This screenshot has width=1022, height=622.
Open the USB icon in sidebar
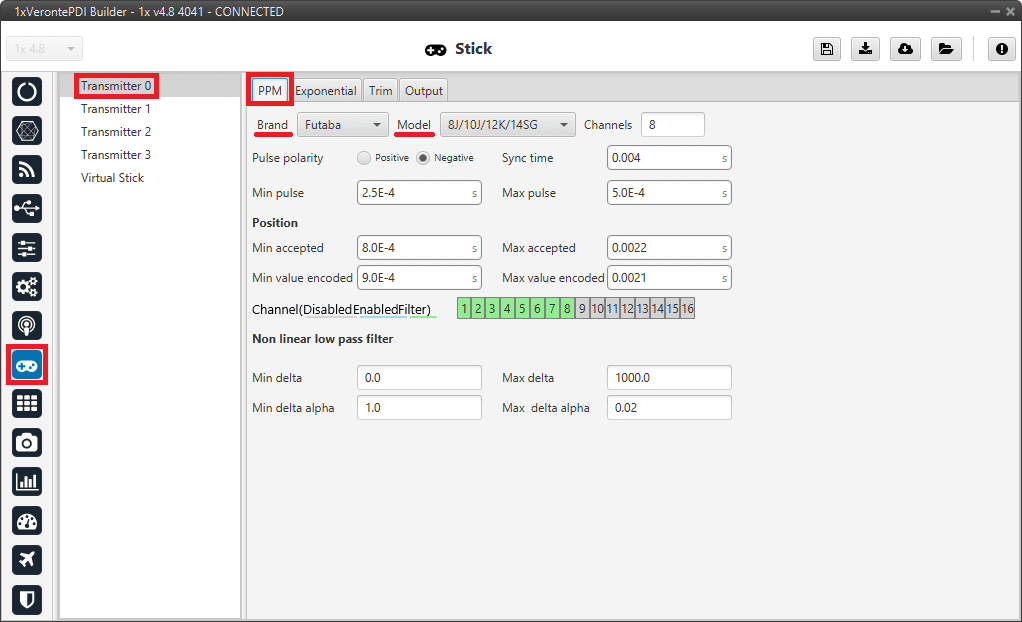27,208
